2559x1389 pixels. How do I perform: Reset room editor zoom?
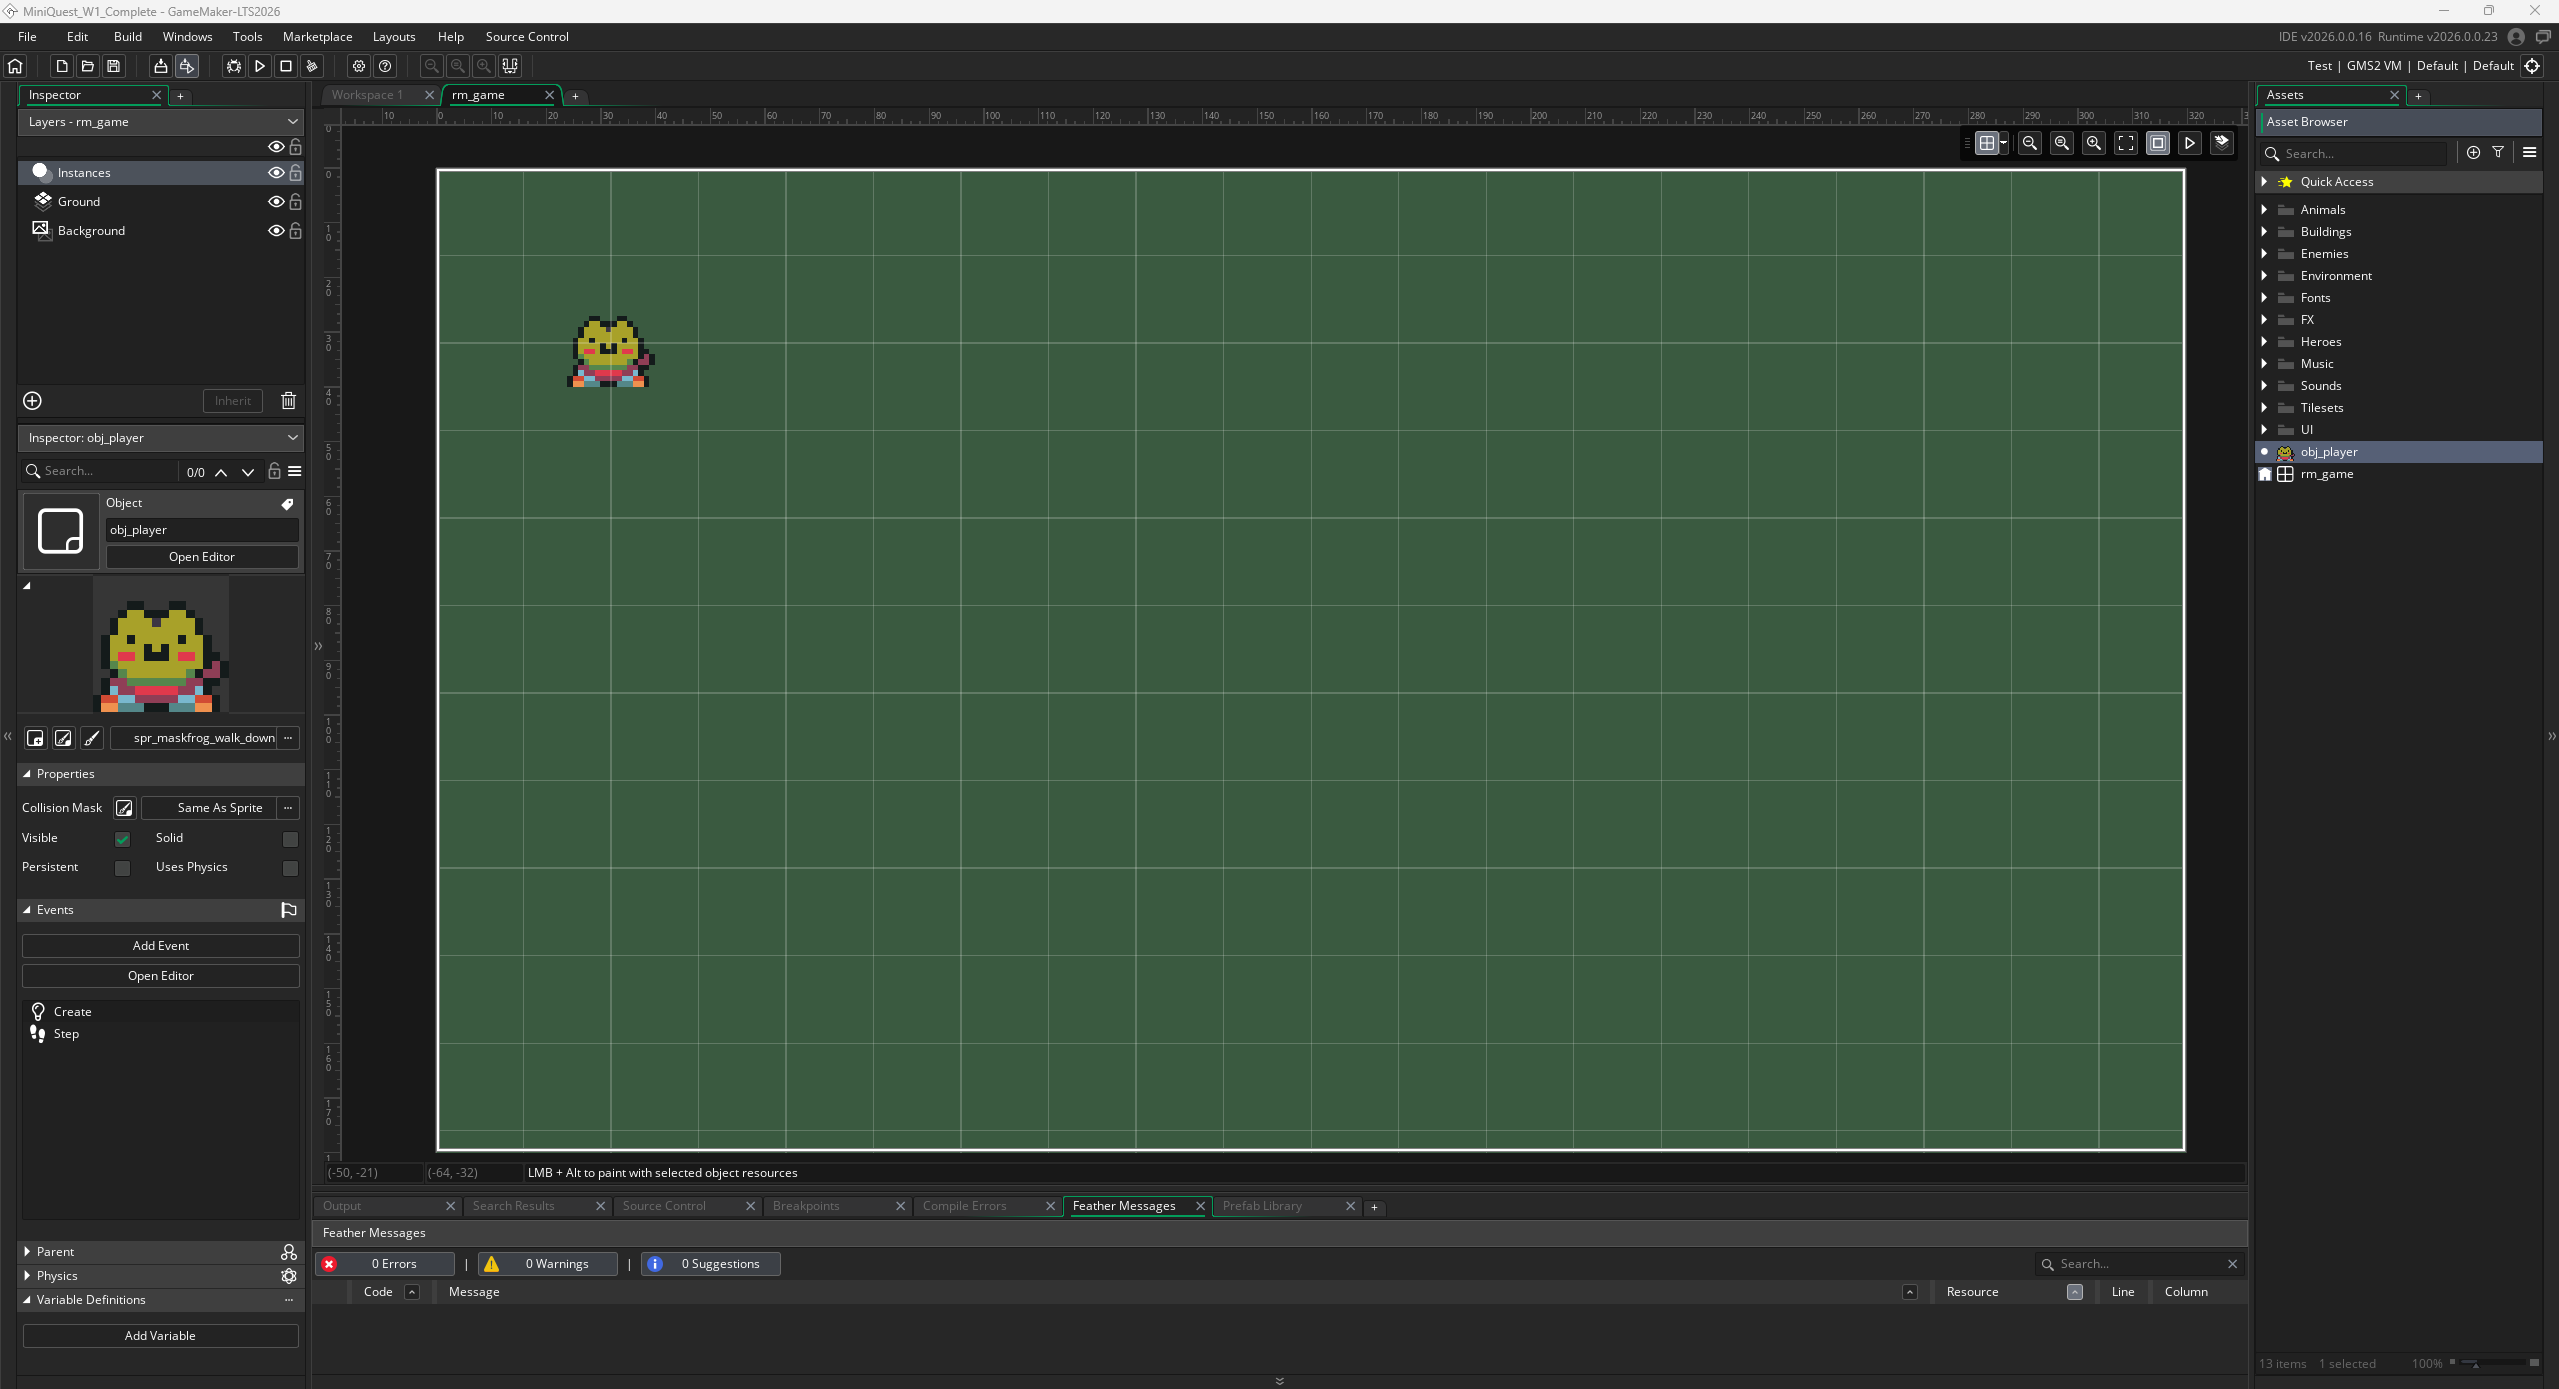(x=2062, y=143)
